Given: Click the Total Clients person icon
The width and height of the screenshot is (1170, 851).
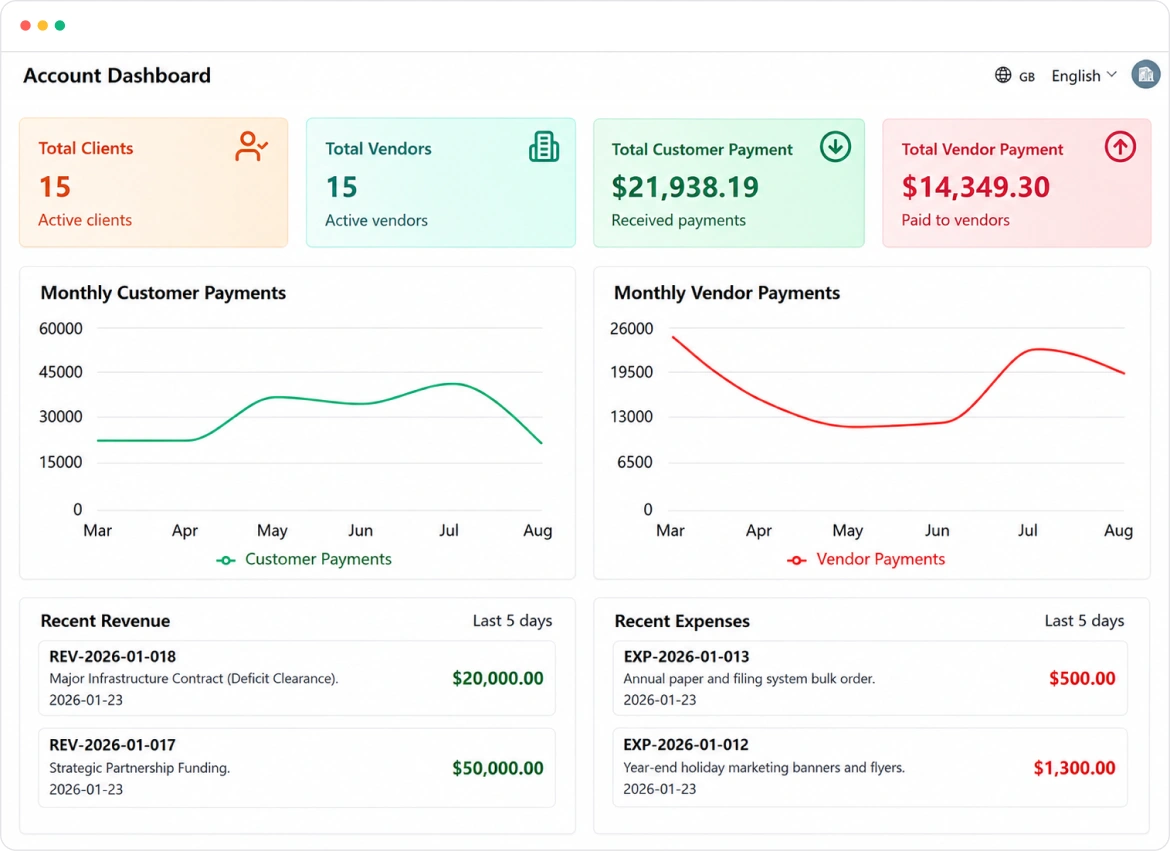Looking at the screenshot, I should tap(251, 146).
